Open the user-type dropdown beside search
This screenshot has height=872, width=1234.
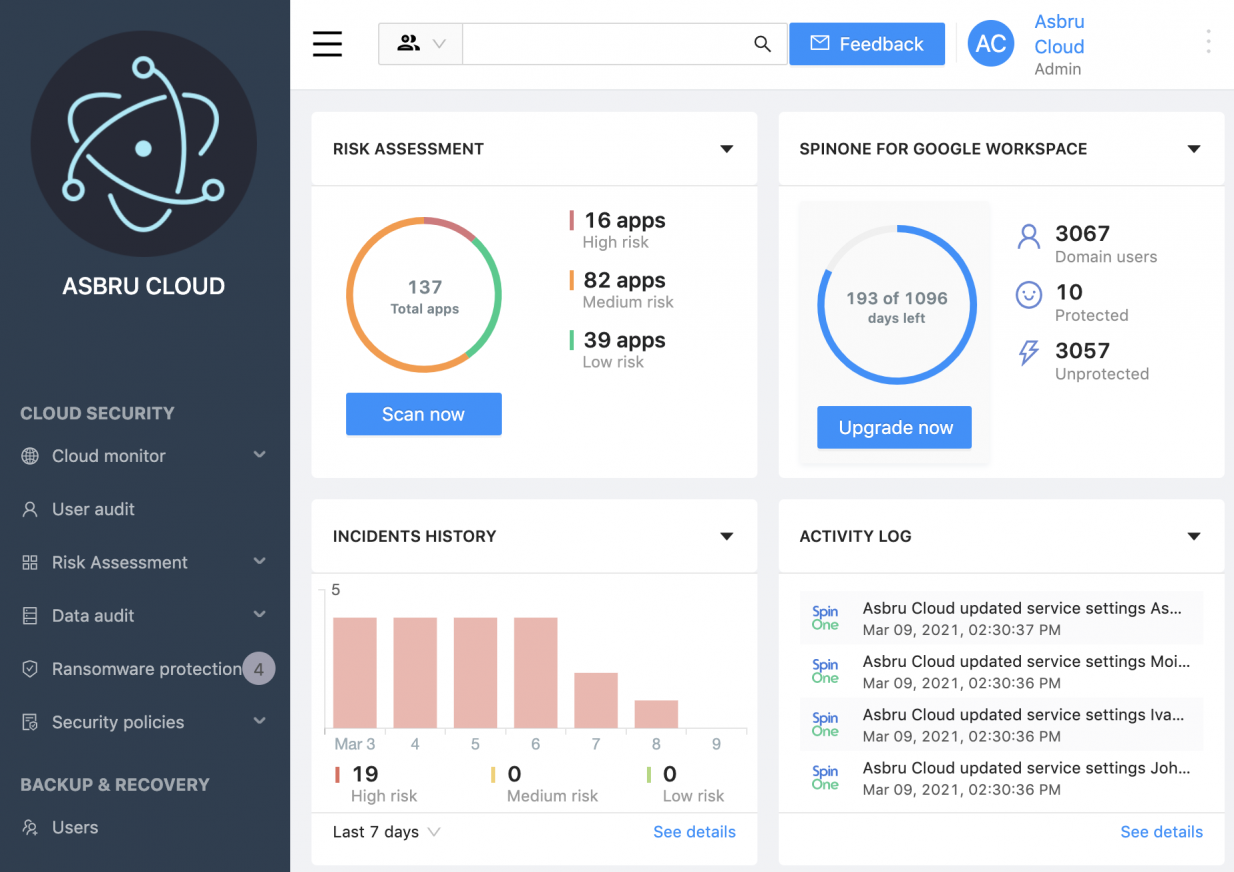click(x=420, y=44)
